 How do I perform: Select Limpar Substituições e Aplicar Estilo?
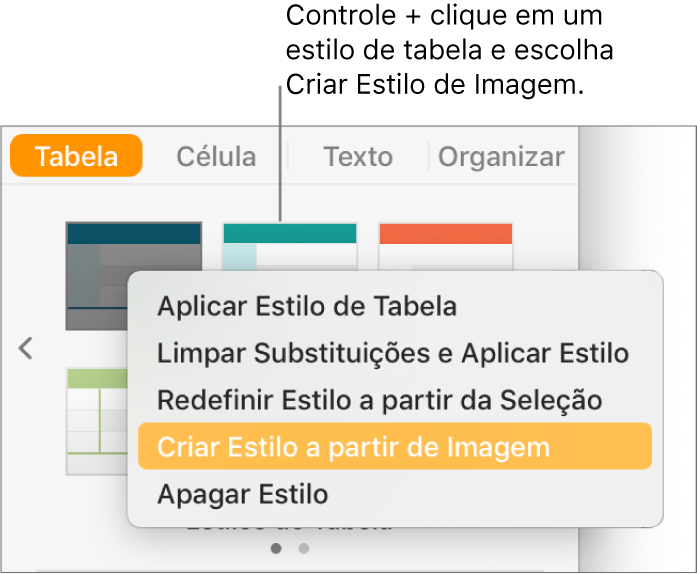click(393, 353)
